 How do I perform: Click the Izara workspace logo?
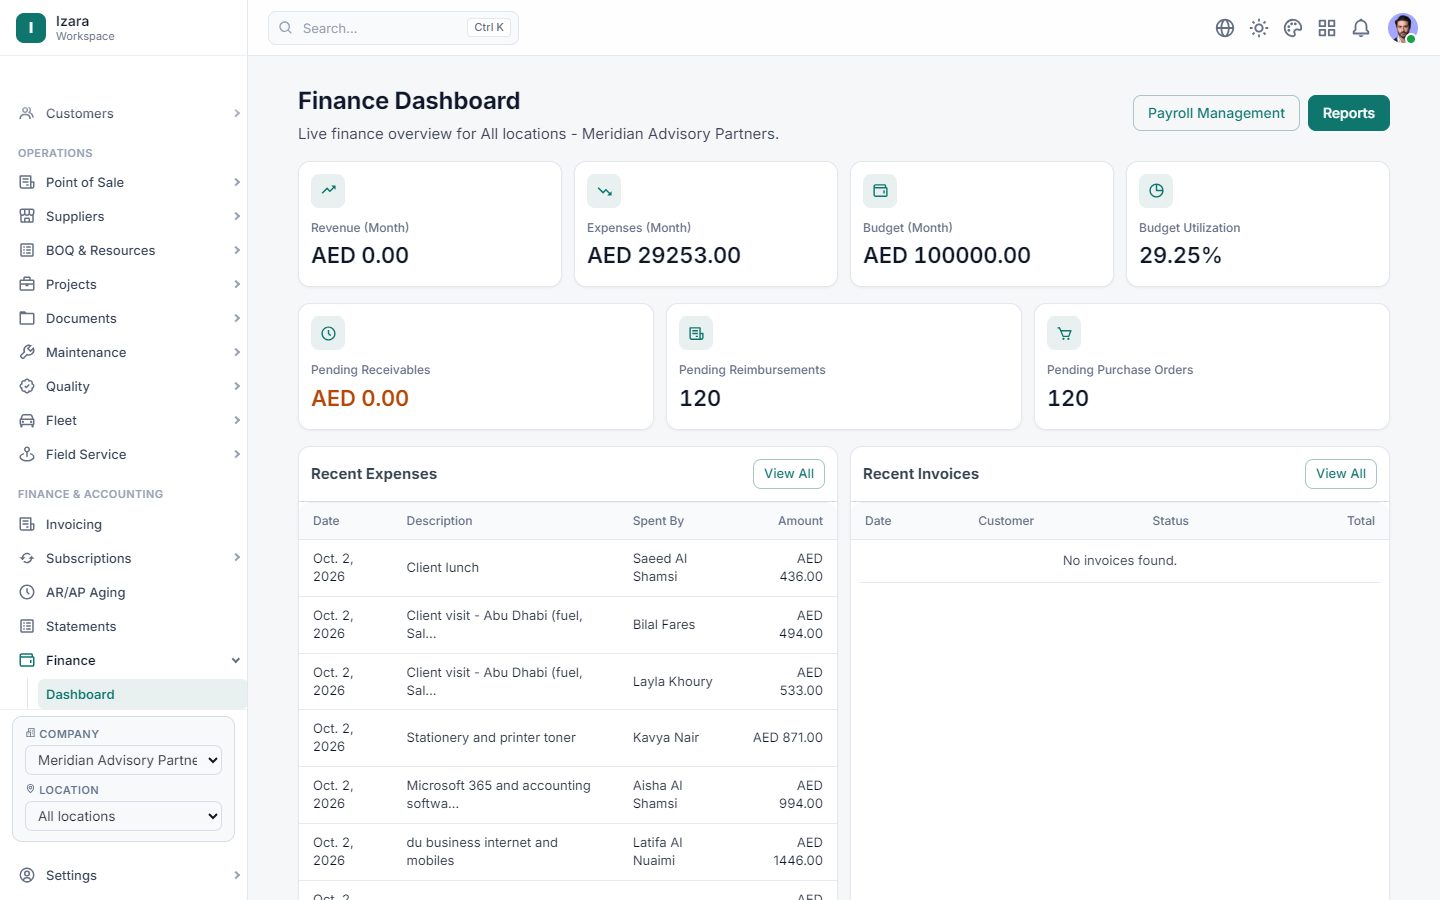coord(31,28)
